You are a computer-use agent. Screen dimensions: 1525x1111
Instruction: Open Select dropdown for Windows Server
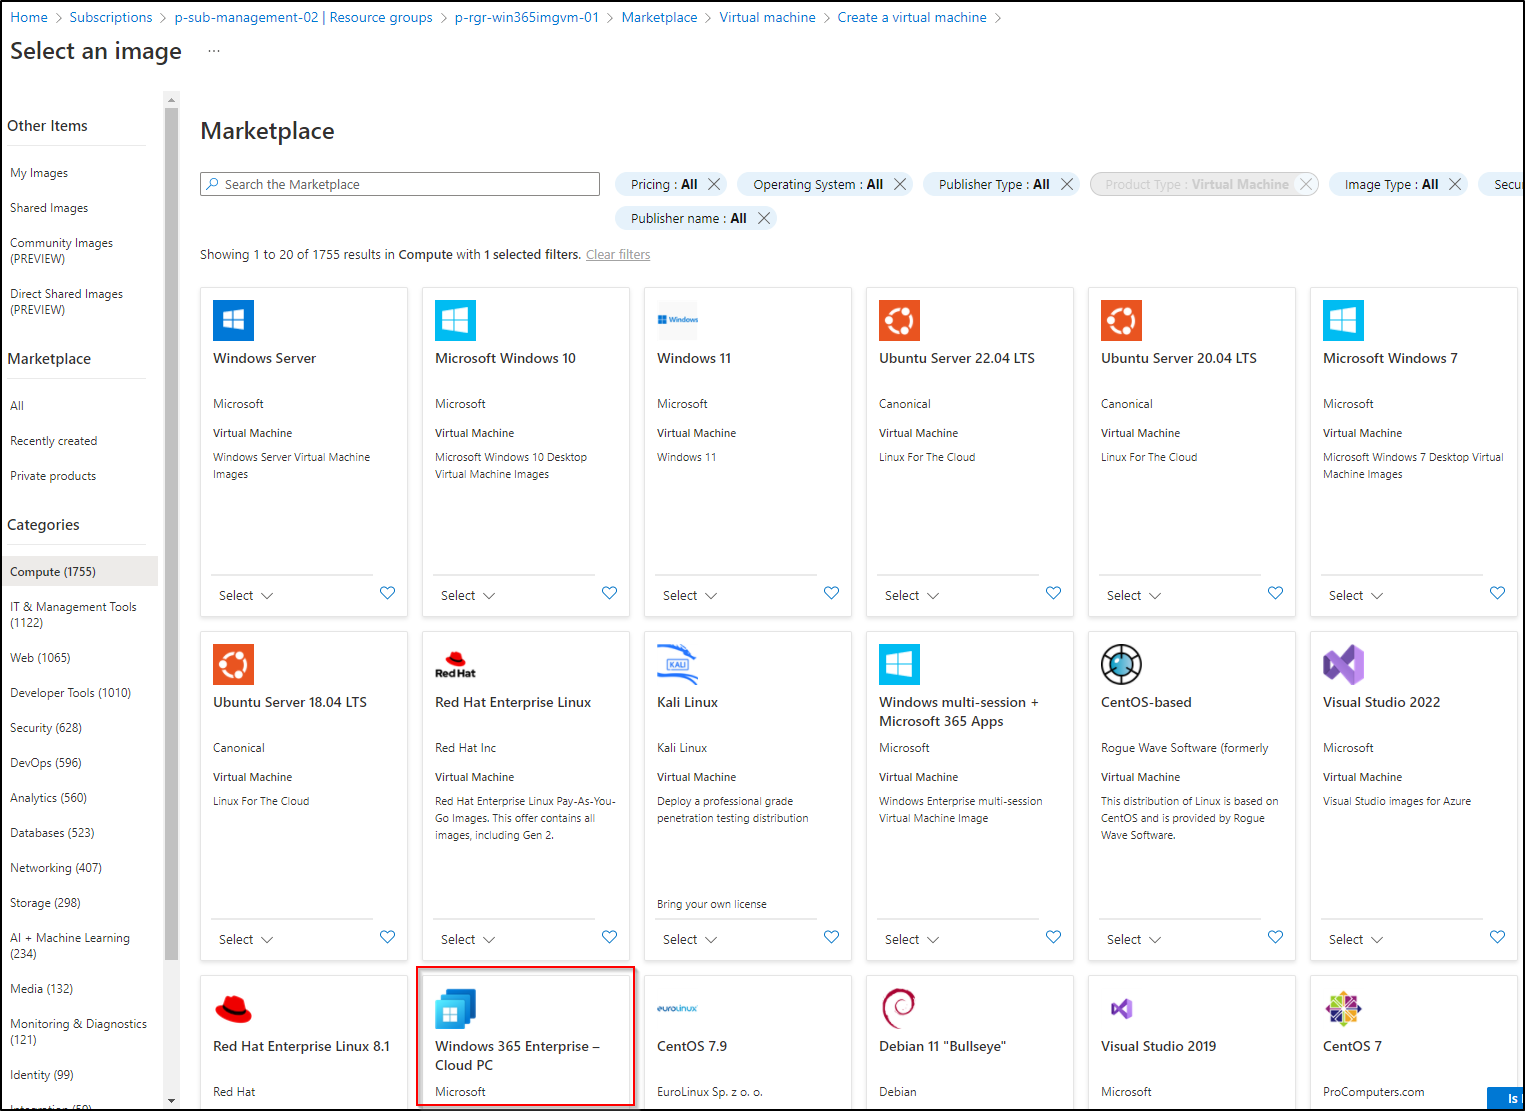246,596
